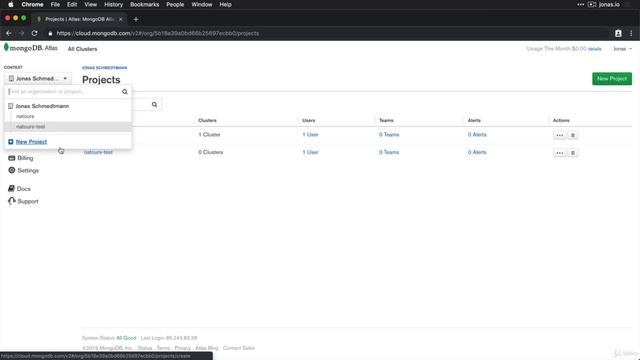Open 1 User link in first row
The image size is (640, 360).
310,135
